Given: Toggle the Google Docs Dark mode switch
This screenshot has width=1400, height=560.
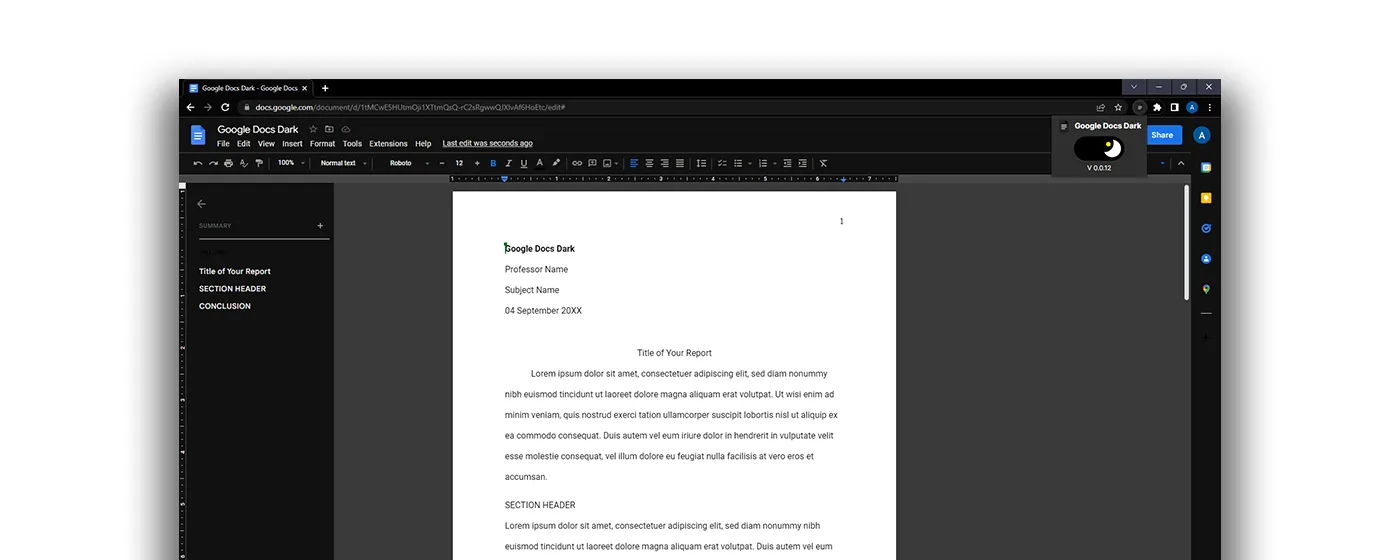Looking at the screenshot, I should (1099, 148).
